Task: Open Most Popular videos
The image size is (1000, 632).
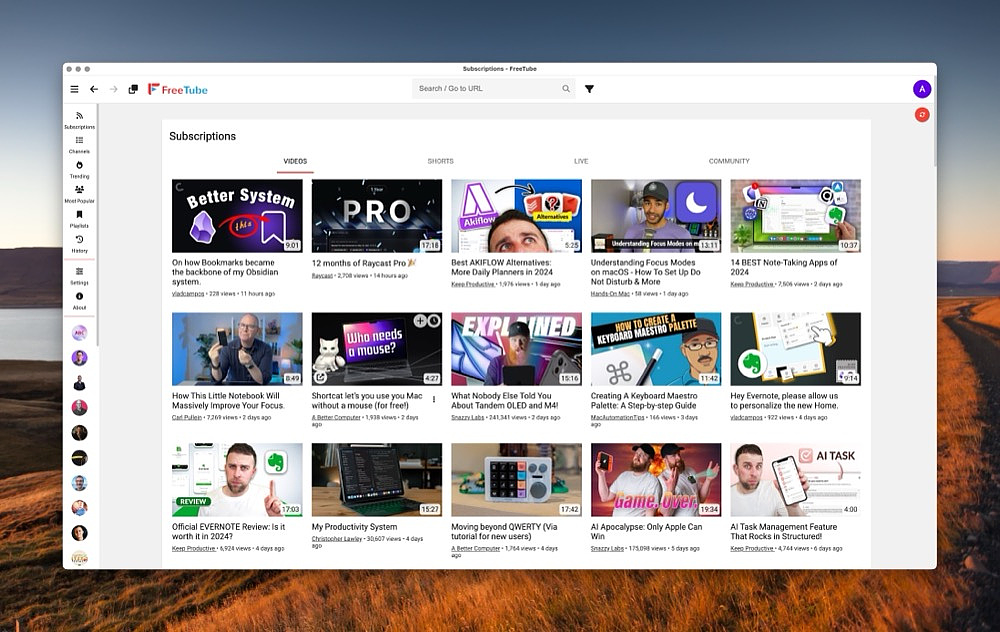Action: point(79,193)
